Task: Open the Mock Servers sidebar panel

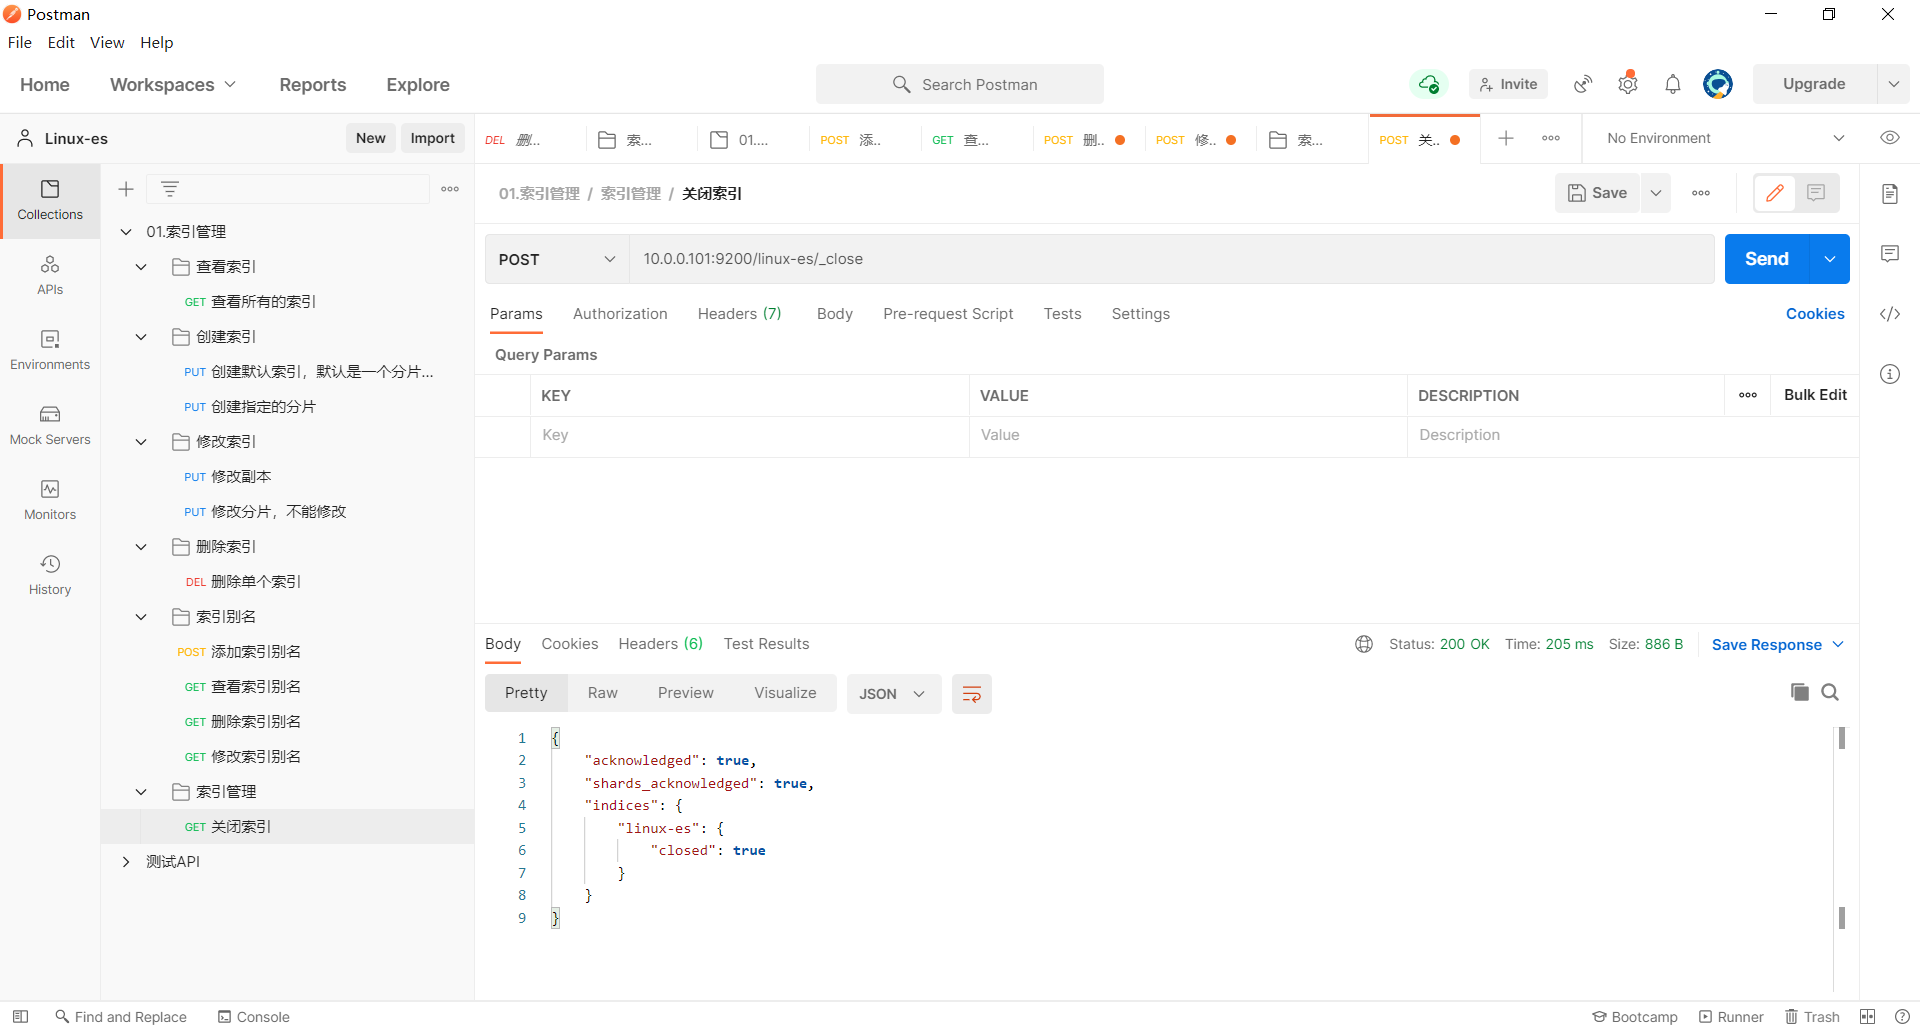Action: tap(50, 426)
